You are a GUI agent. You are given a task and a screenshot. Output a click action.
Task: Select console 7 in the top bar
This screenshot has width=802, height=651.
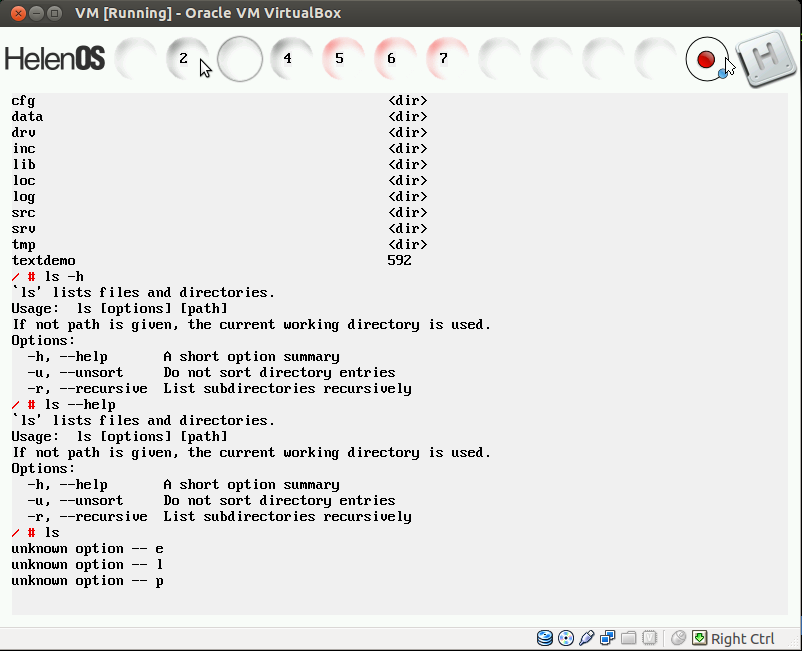tap(445, 59)
